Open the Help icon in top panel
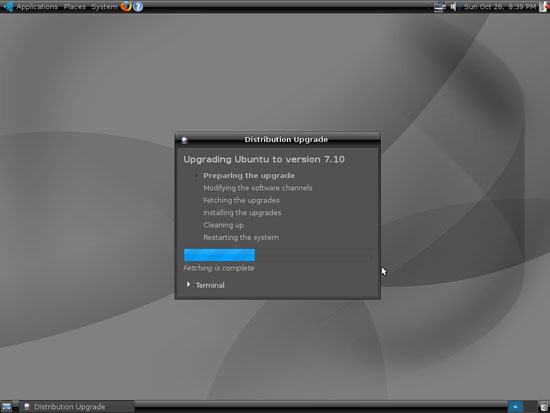Screen dimensions: 550x413 138,6
